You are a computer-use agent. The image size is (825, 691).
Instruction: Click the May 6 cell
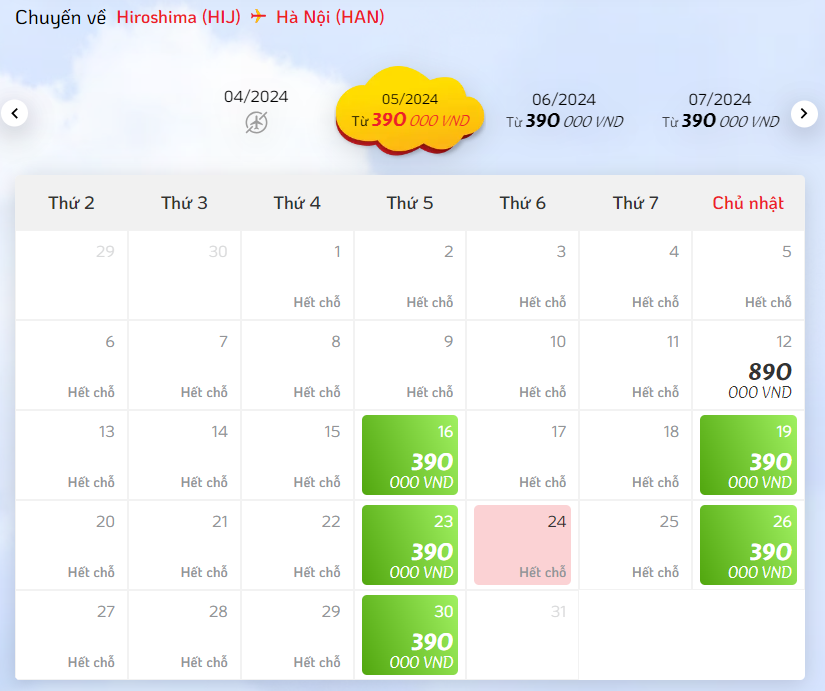[72, 365]
